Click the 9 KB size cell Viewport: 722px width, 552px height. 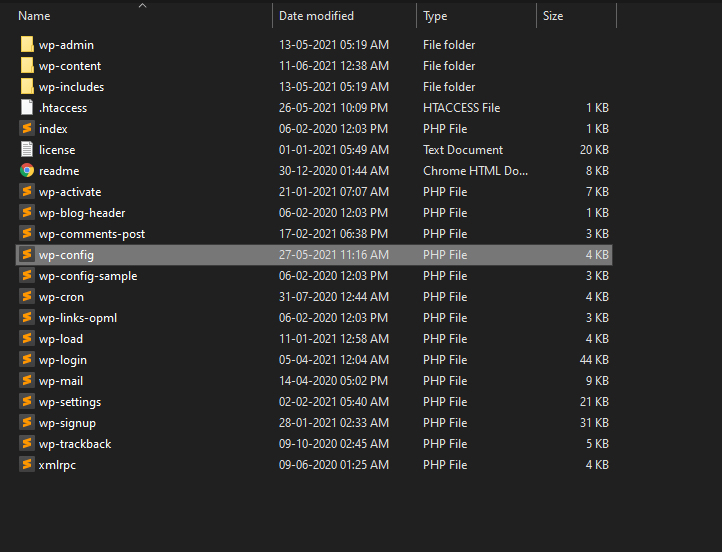[597, 381]
